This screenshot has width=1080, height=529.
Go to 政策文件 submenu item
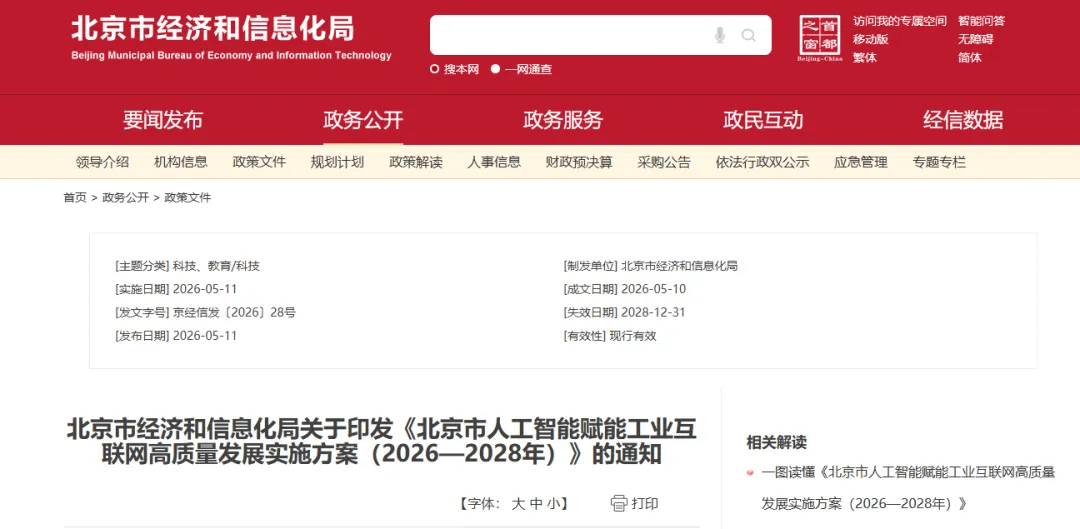pyautogui.click(x=259, y=163)
